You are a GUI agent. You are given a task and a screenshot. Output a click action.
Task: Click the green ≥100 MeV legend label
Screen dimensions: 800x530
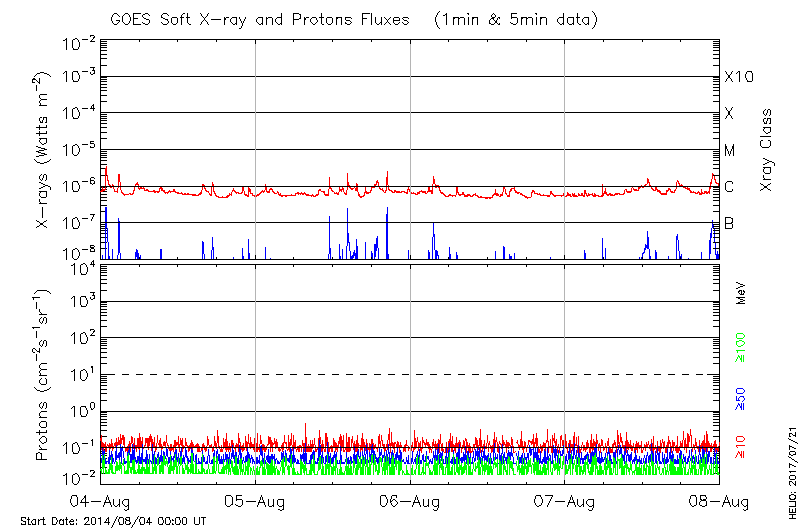point(742,348)
